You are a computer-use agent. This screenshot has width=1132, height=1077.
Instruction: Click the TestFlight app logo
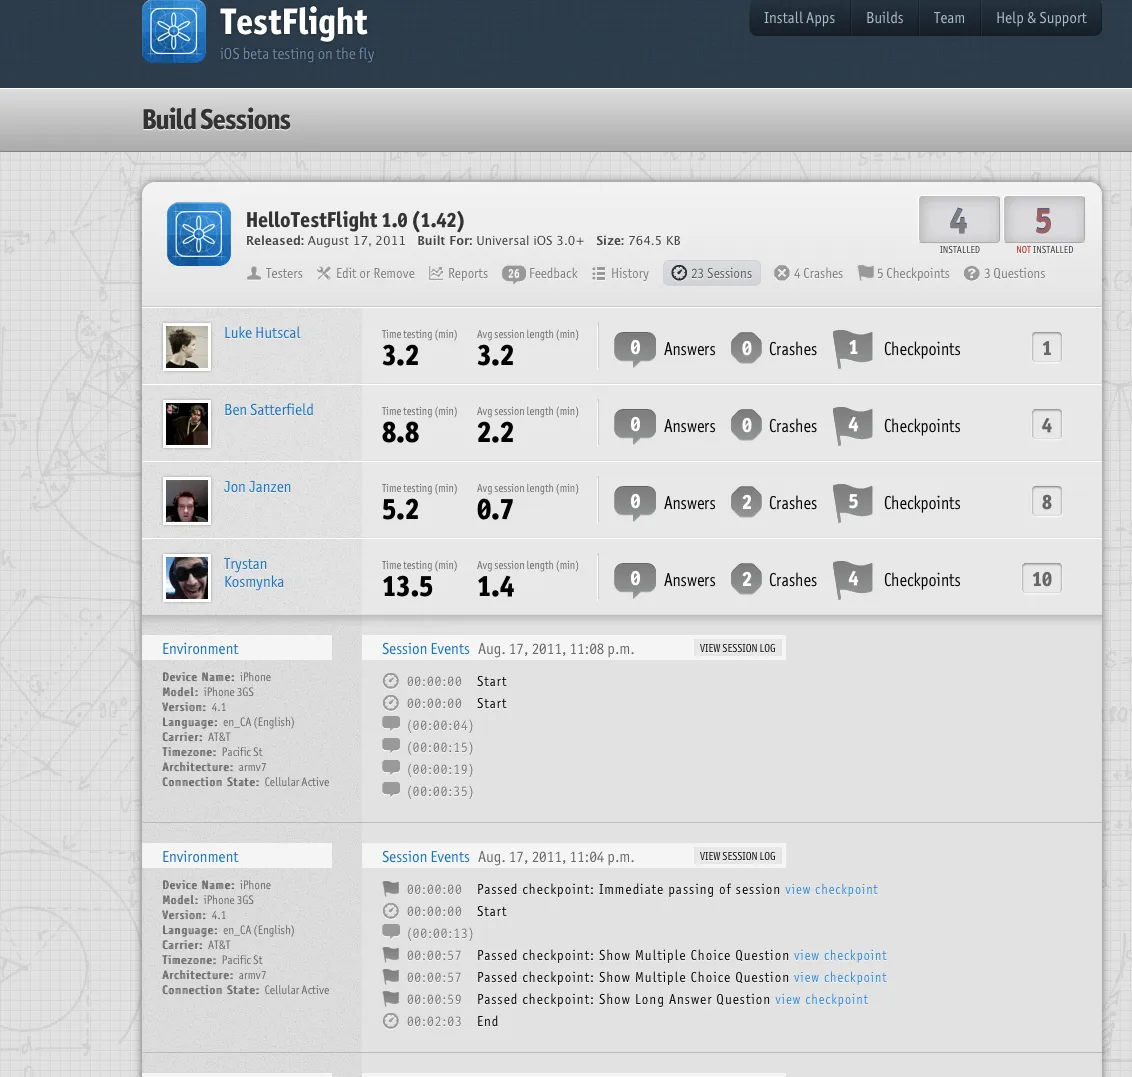click(x=174, y=31)
